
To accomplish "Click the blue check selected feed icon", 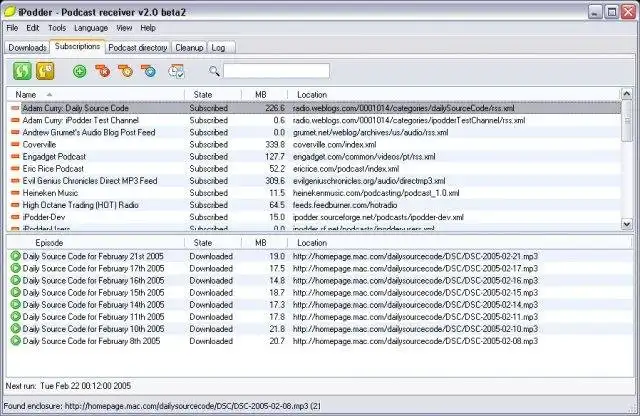I will 149,71.
